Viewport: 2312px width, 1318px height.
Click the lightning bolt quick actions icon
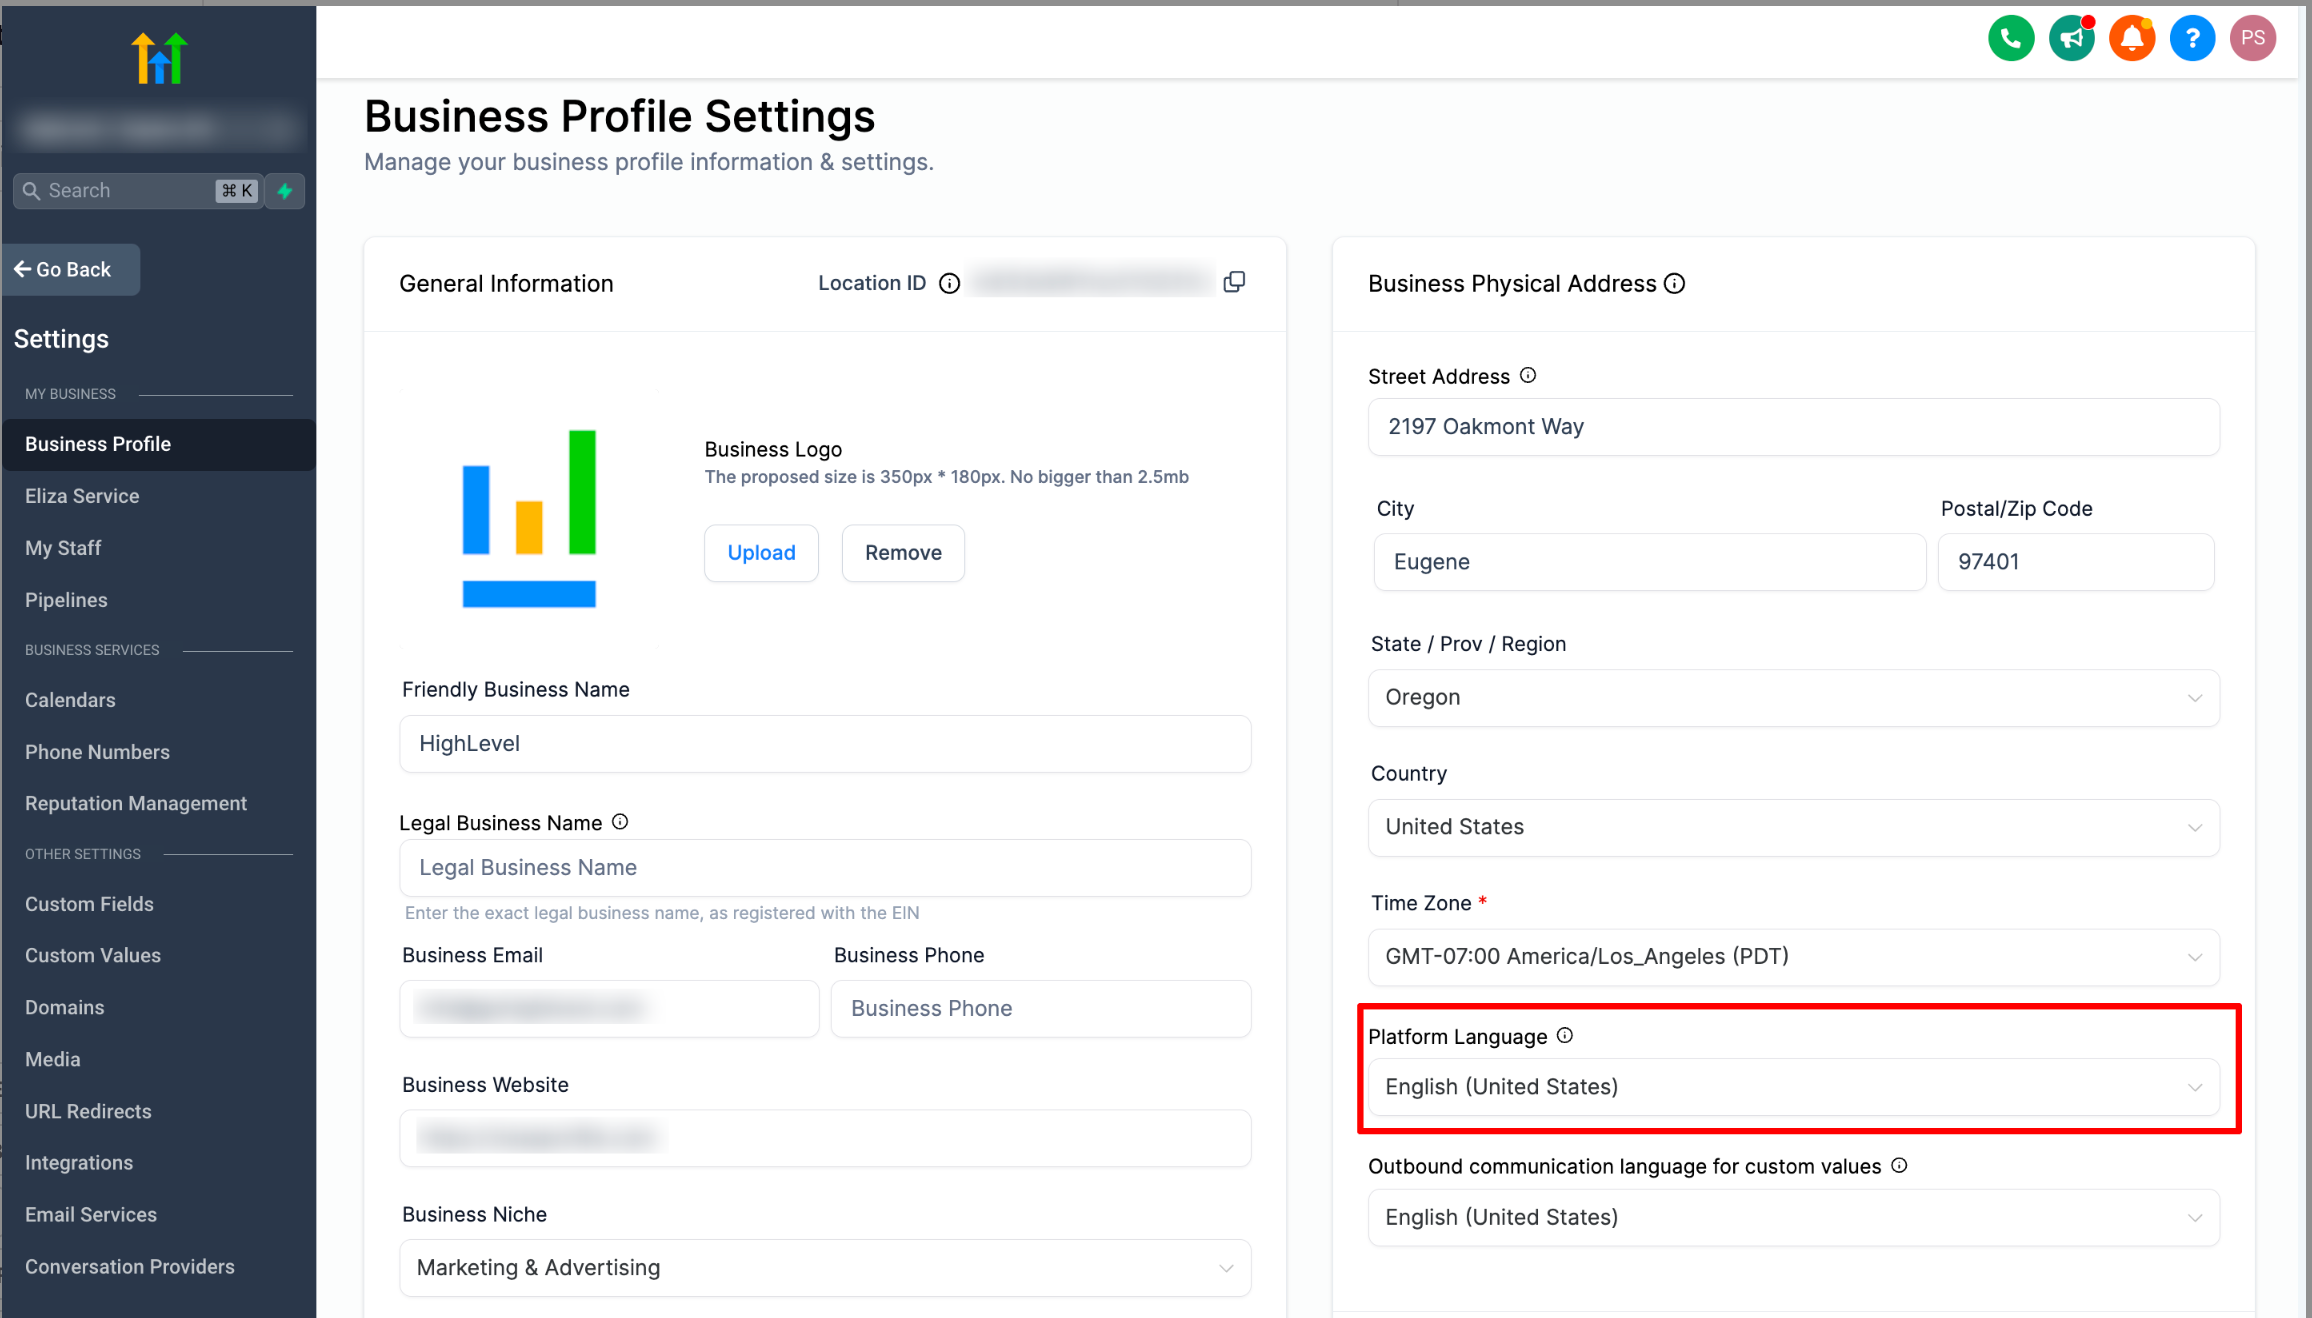[285, 191]
